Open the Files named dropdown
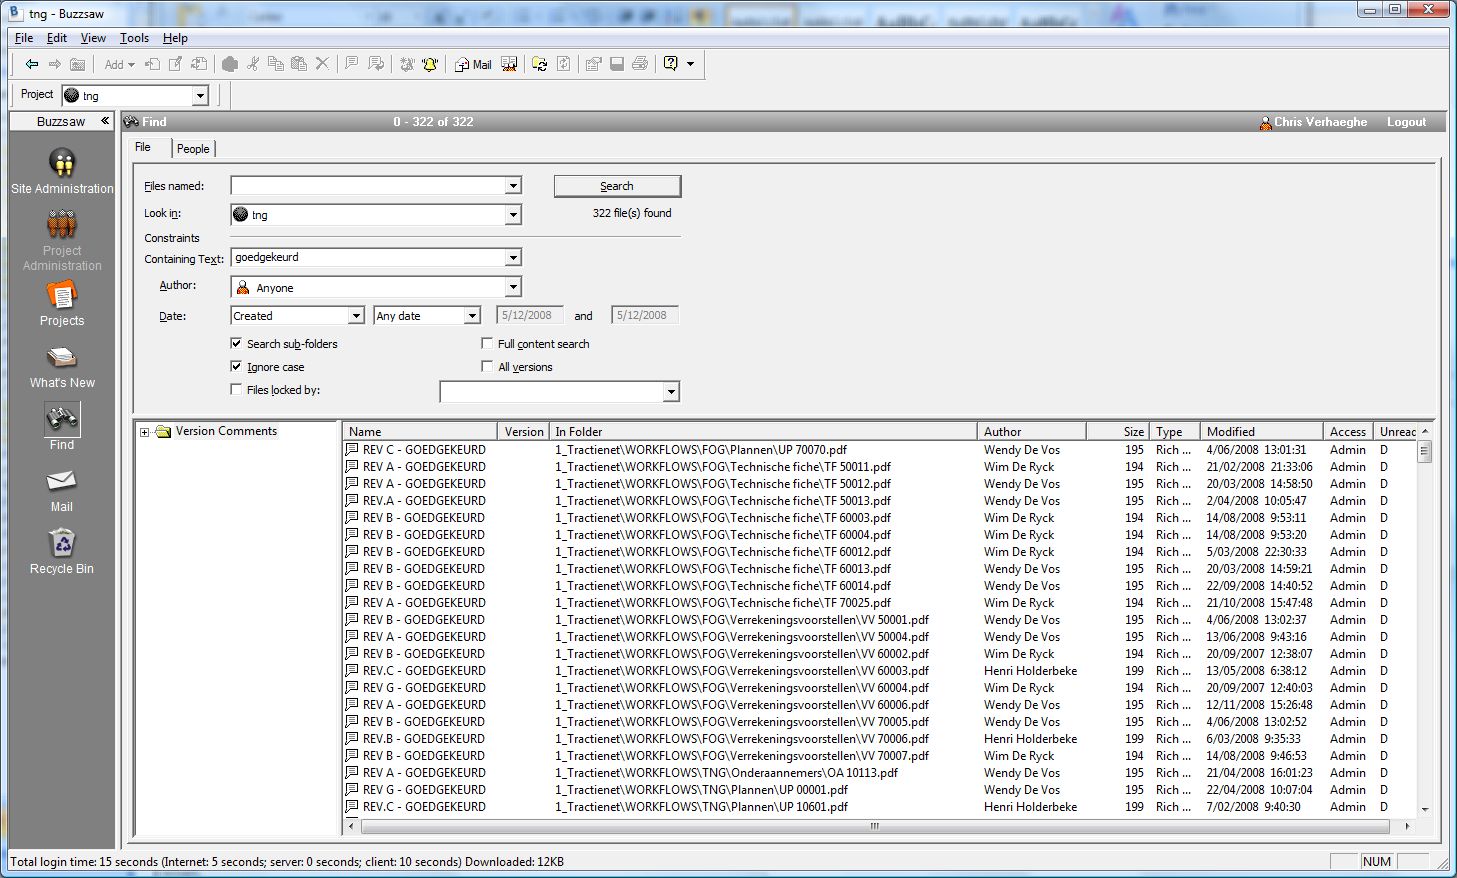The height and width of the screenshot is (878, 1457). pos(513,186)
